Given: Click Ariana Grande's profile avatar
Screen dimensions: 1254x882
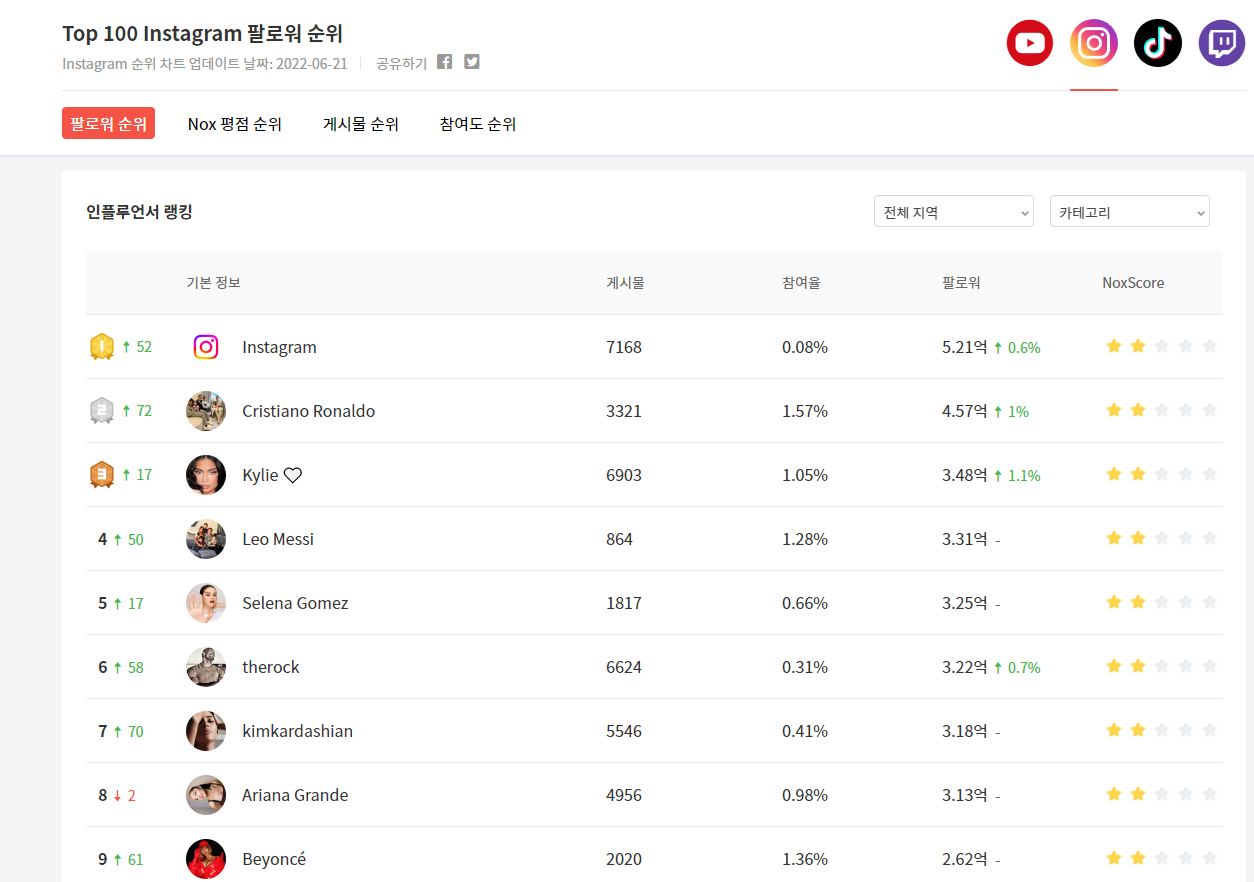Looking at the screenshot, I should [206, 795].
